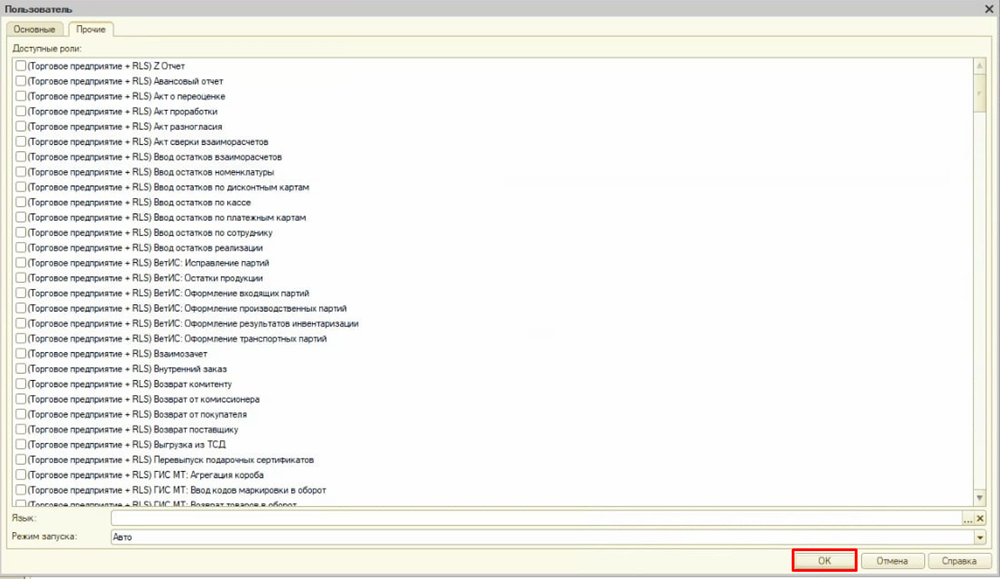Click the roles list vertical scrollbar thumb
Screen dimensions: 1000x579
(x=980, y=90)
